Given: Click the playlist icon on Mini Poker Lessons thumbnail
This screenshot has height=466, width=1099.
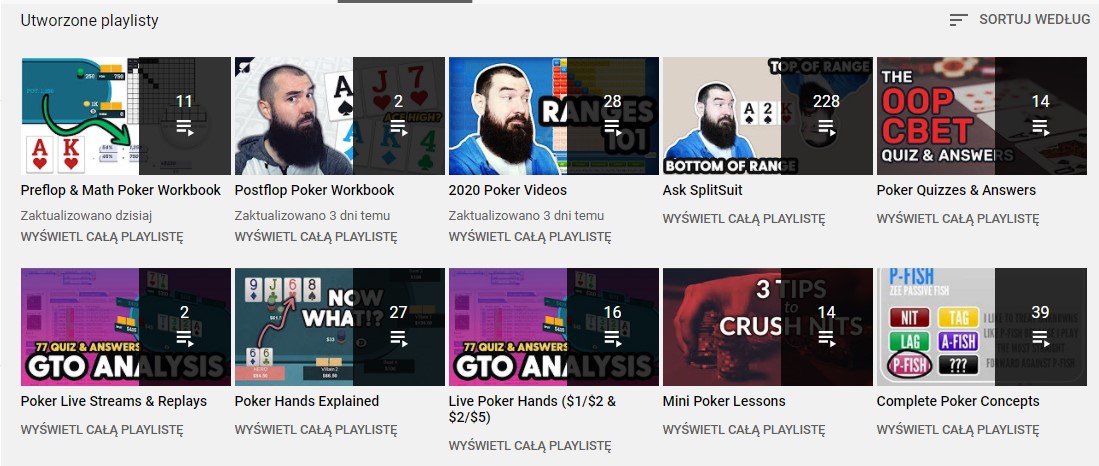Looking at the screenshot, I should point(826,339).
